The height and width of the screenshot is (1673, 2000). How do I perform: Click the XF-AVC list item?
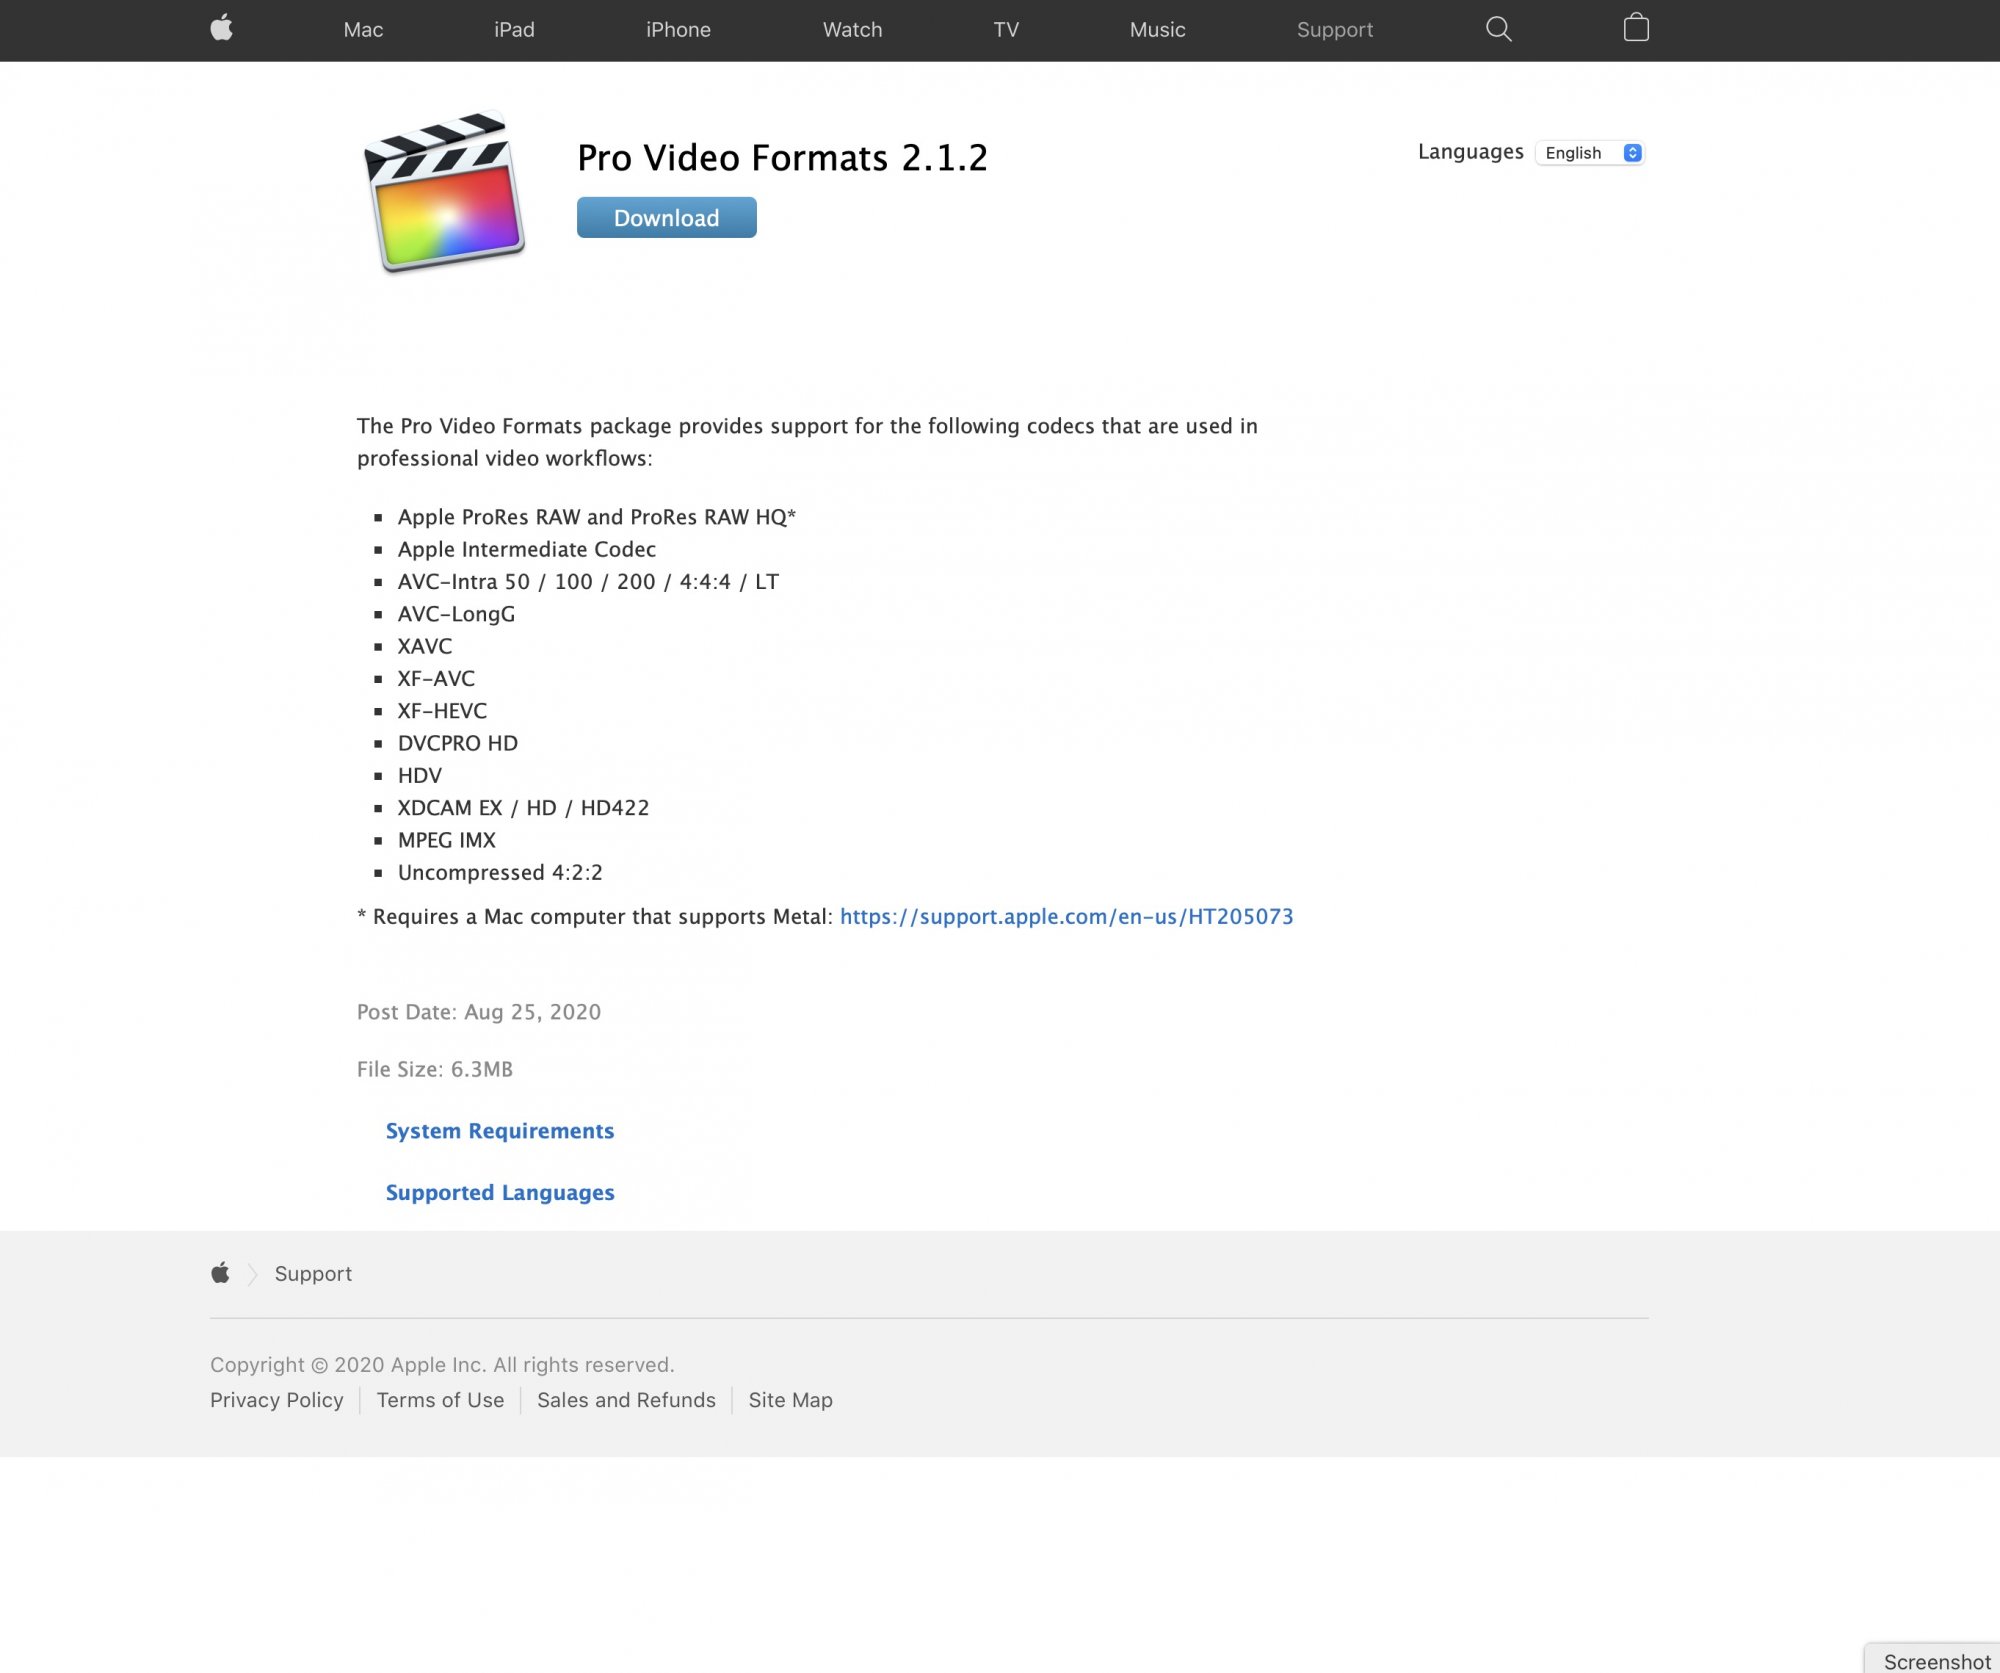(436, 678)
